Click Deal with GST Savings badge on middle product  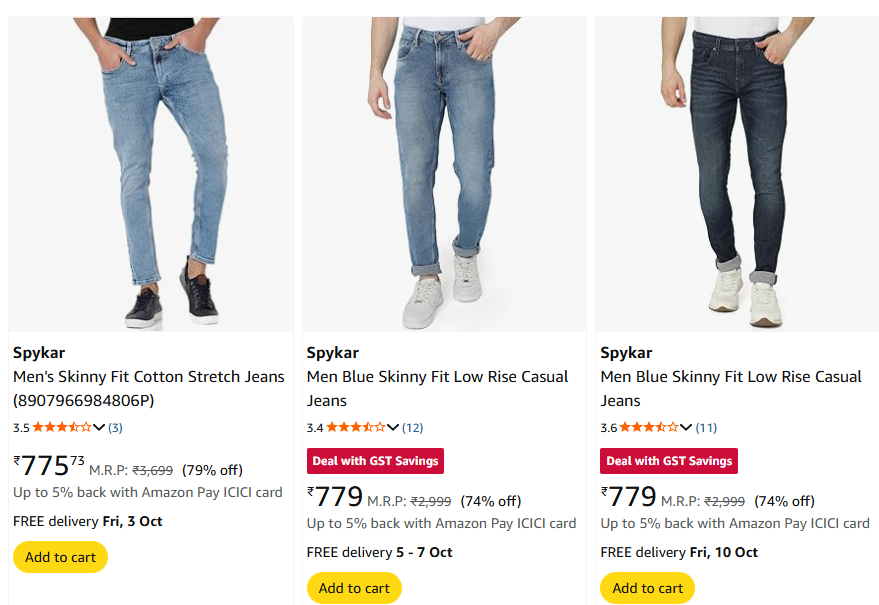click(x=375, y=461)
